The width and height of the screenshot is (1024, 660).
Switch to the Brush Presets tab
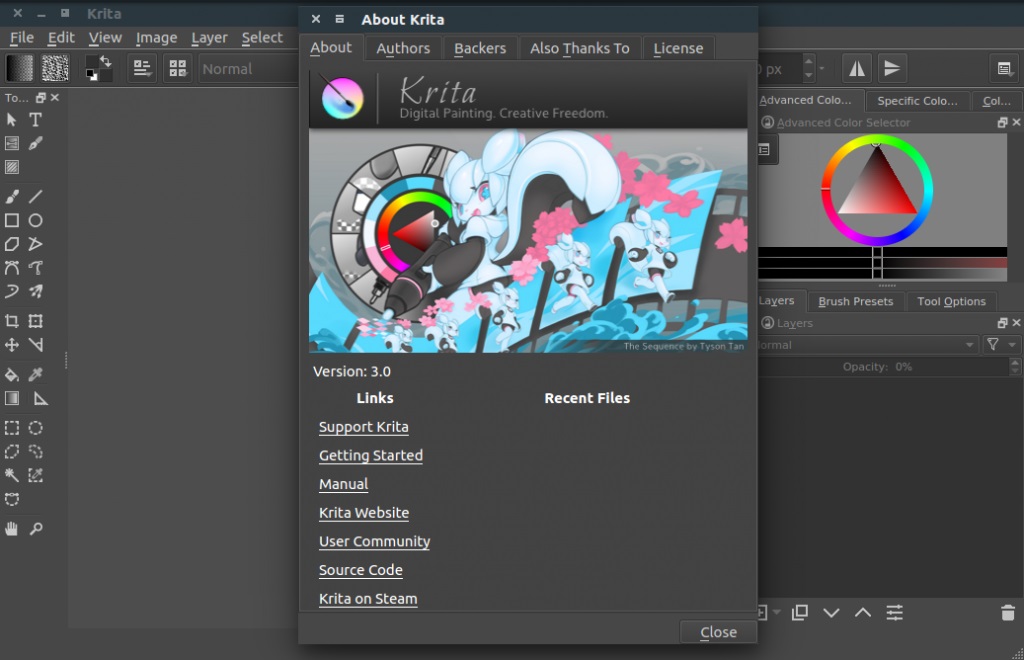coord(856,301)
